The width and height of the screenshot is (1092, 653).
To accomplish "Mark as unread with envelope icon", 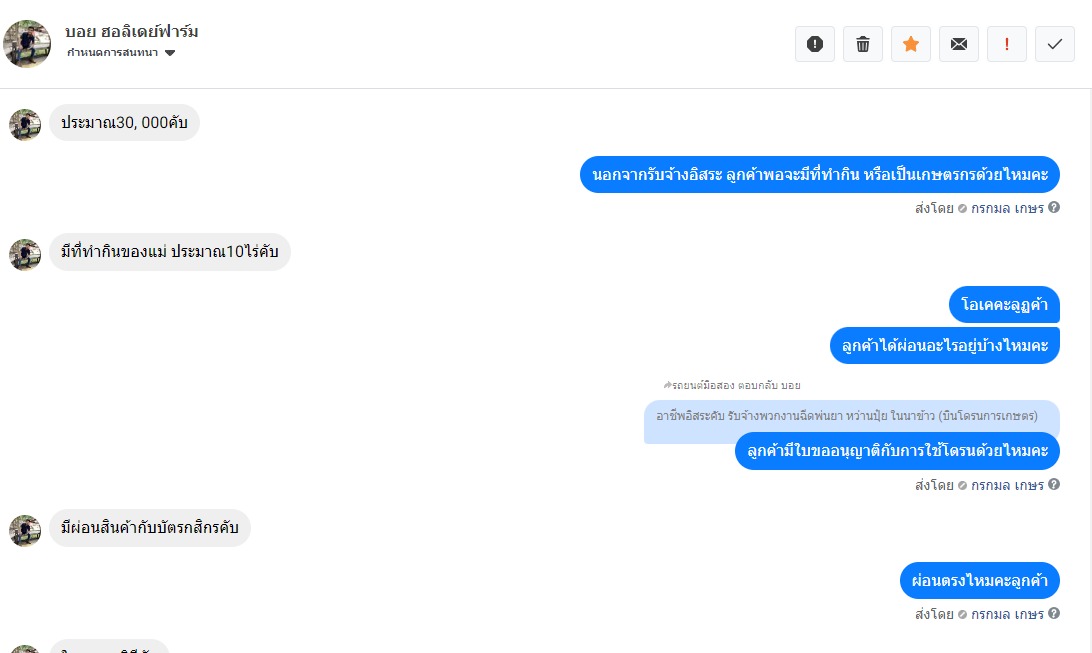I will tap(959, 44).
